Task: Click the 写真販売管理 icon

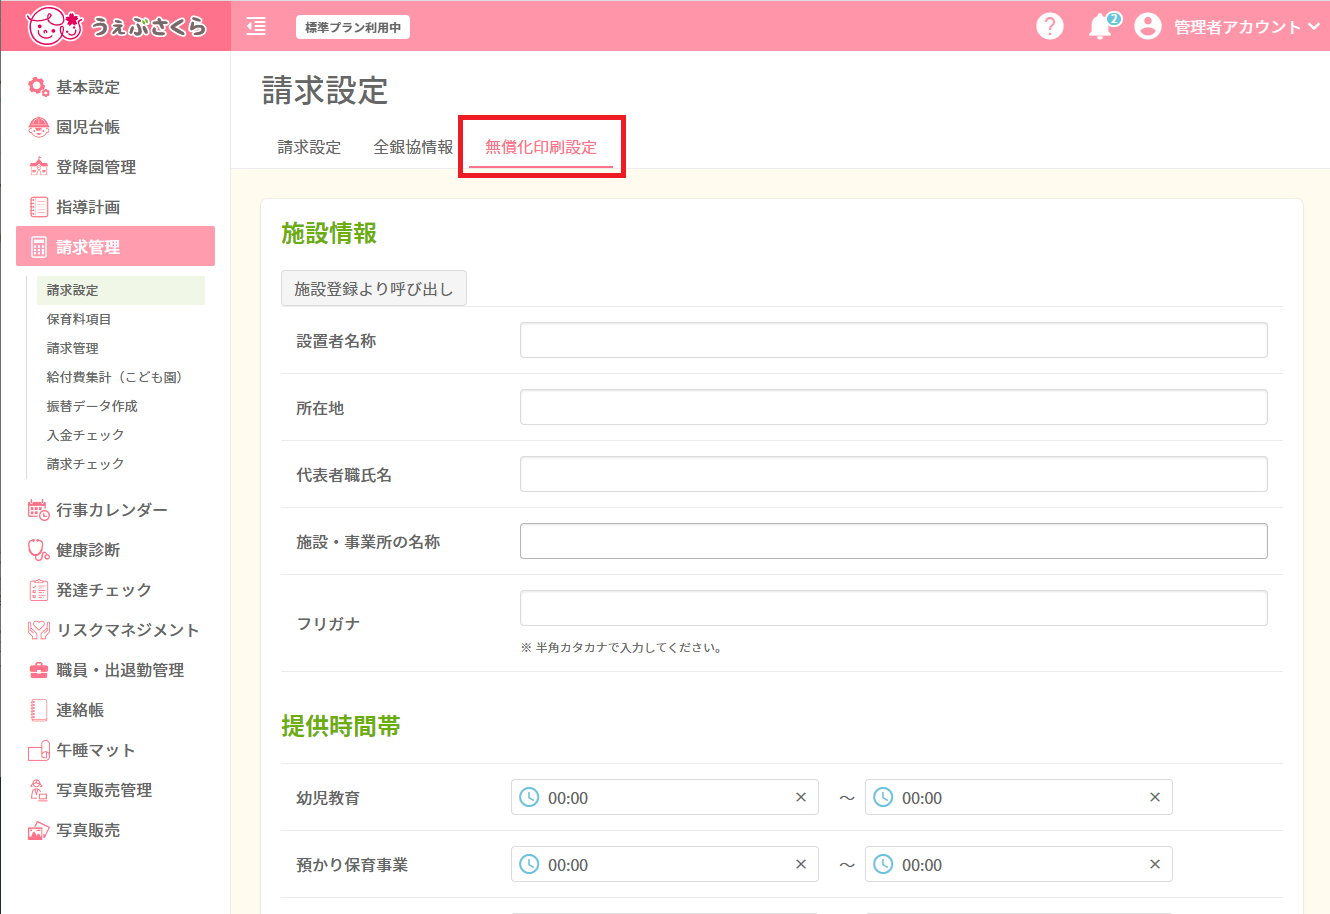Action: [38, 790]
